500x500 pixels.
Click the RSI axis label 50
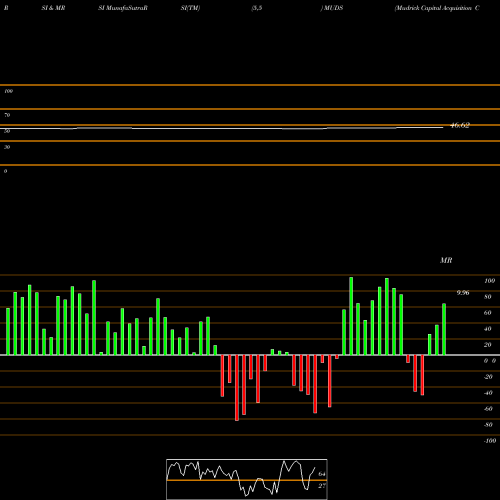[7, 131]
